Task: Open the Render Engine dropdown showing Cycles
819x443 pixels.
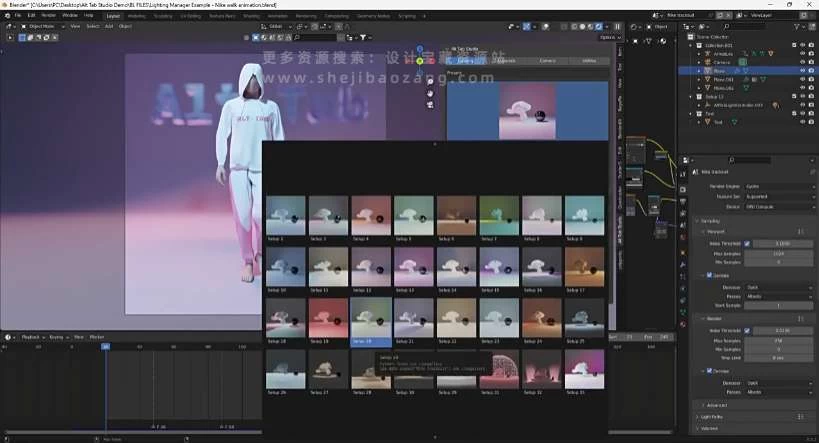Action: tap(779, 186)
